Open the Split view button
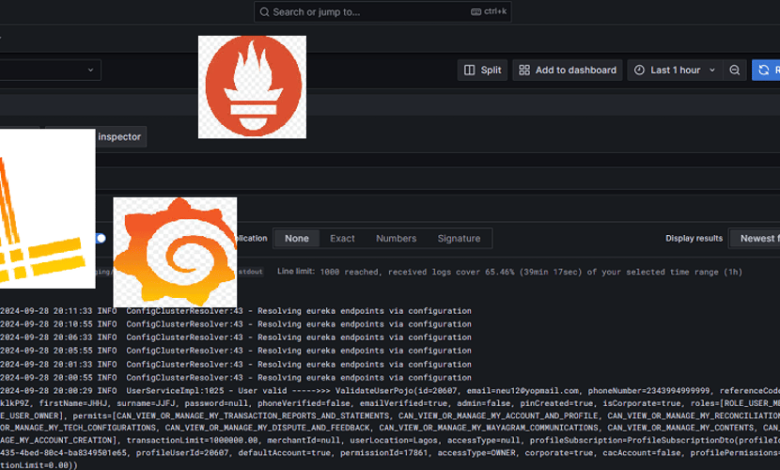 point(482,70)
